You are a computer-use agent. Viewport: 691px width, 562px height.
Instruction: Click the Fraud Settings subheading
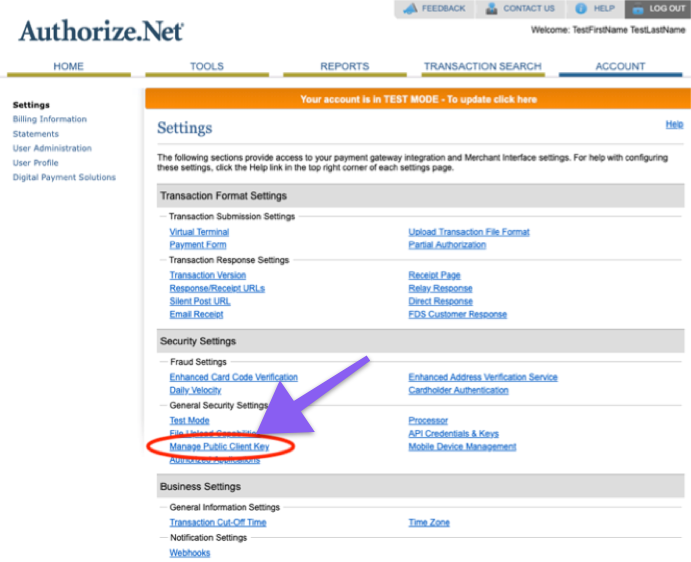tap(198, 362)
